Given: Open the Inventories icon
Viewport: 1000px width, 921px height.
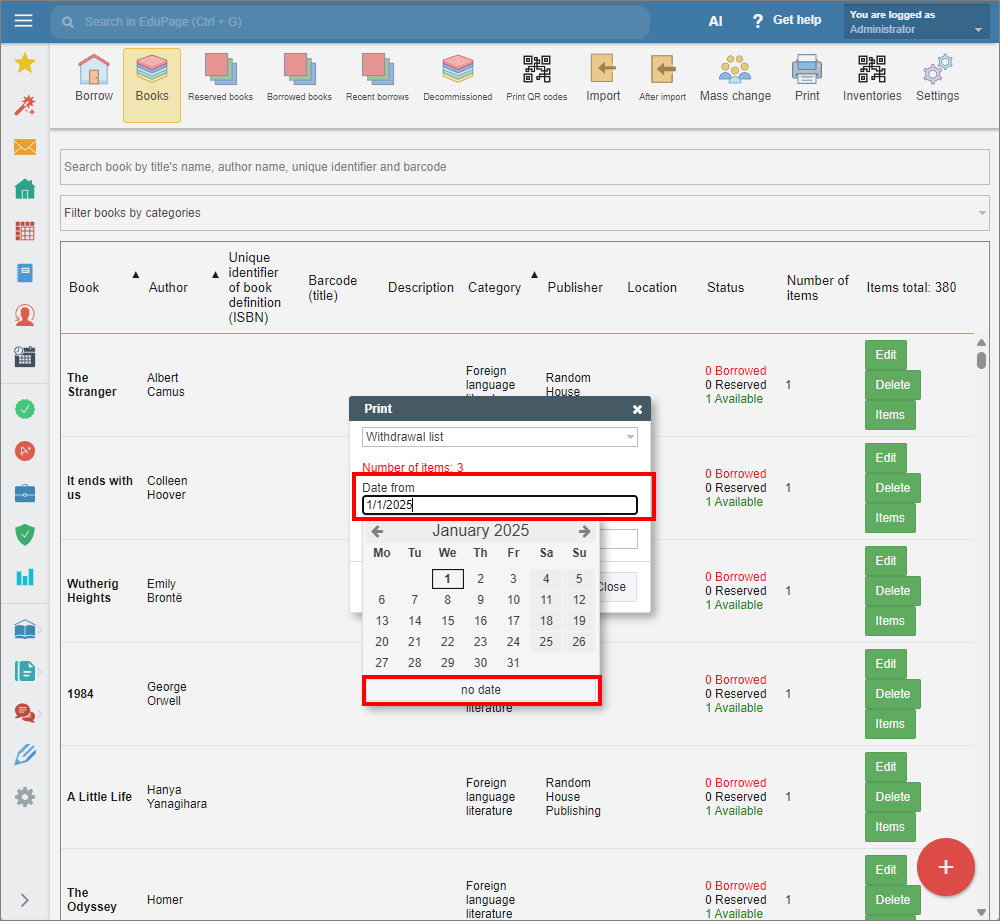Looking at the screenshot, I should (x=871, y=79).
